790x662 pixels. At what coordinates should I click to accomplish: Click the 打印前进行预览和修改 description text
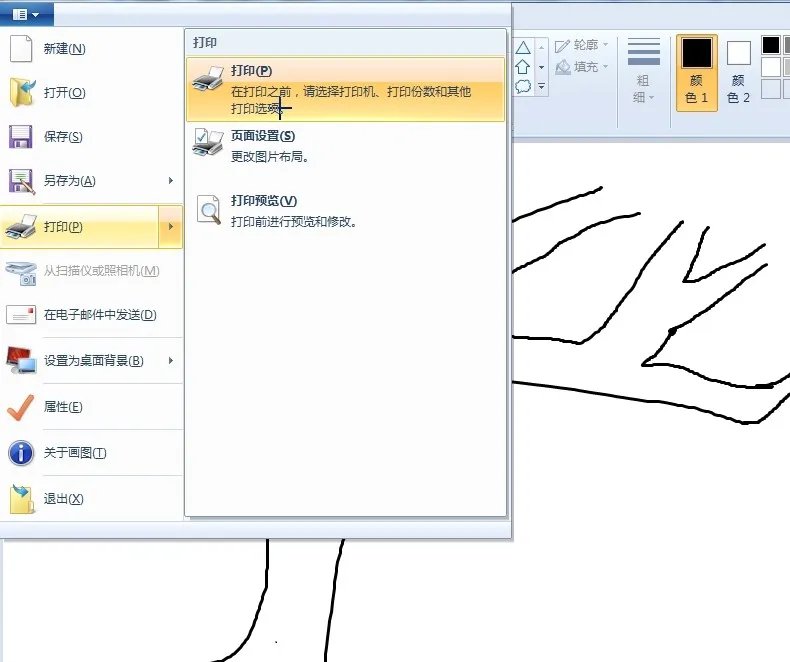click(294, 222)
